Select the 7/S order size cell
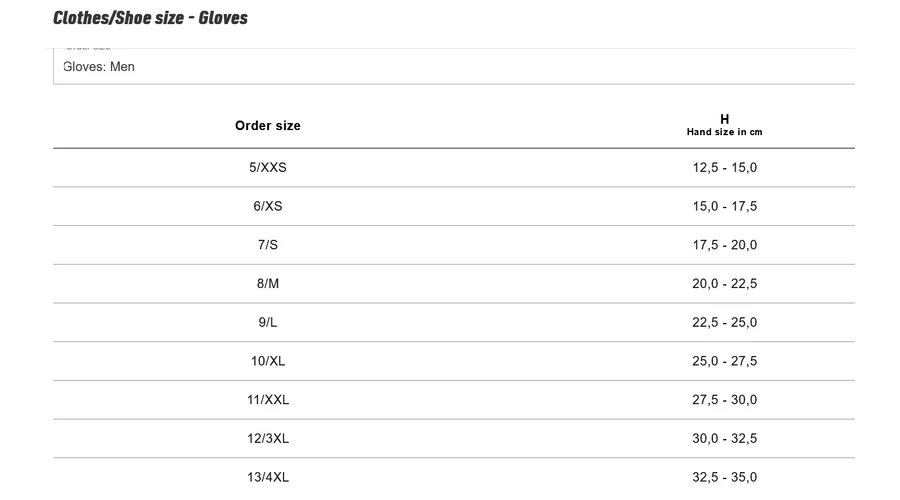 pyautogui.click(x=267, y=245)
